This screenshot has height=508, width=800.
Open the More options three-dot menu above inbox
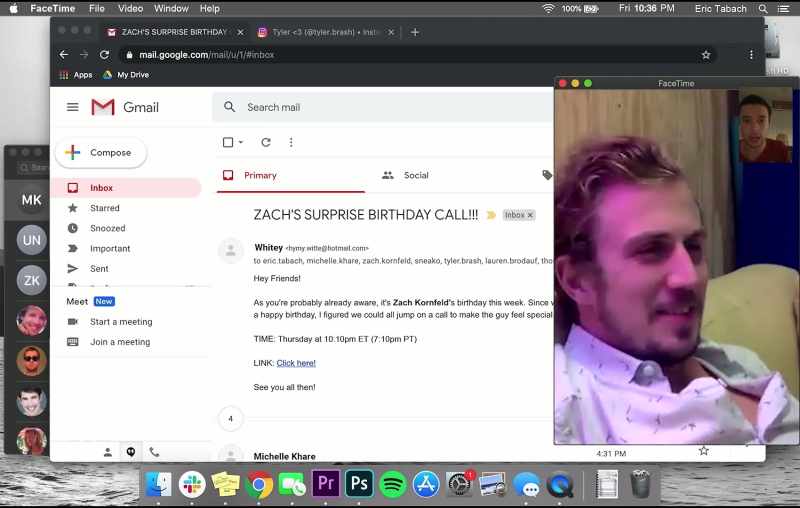coord(291,142)
